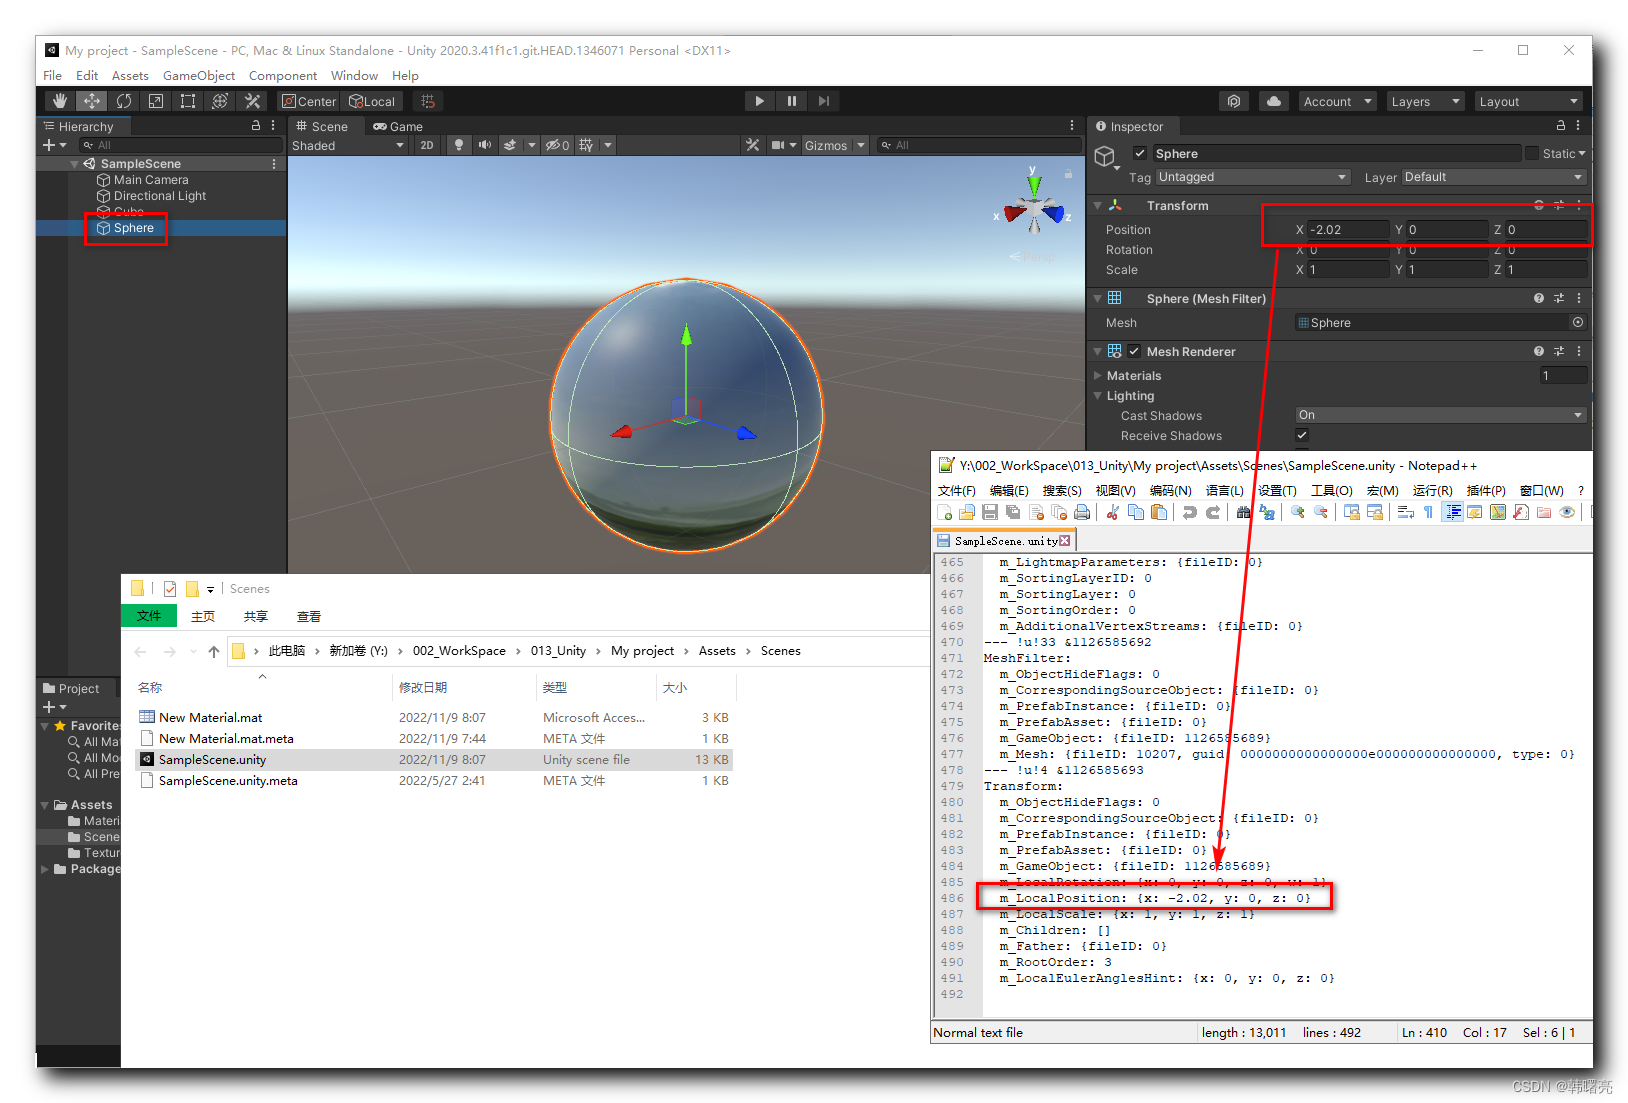Open the GameObject menu

point(199,75)
